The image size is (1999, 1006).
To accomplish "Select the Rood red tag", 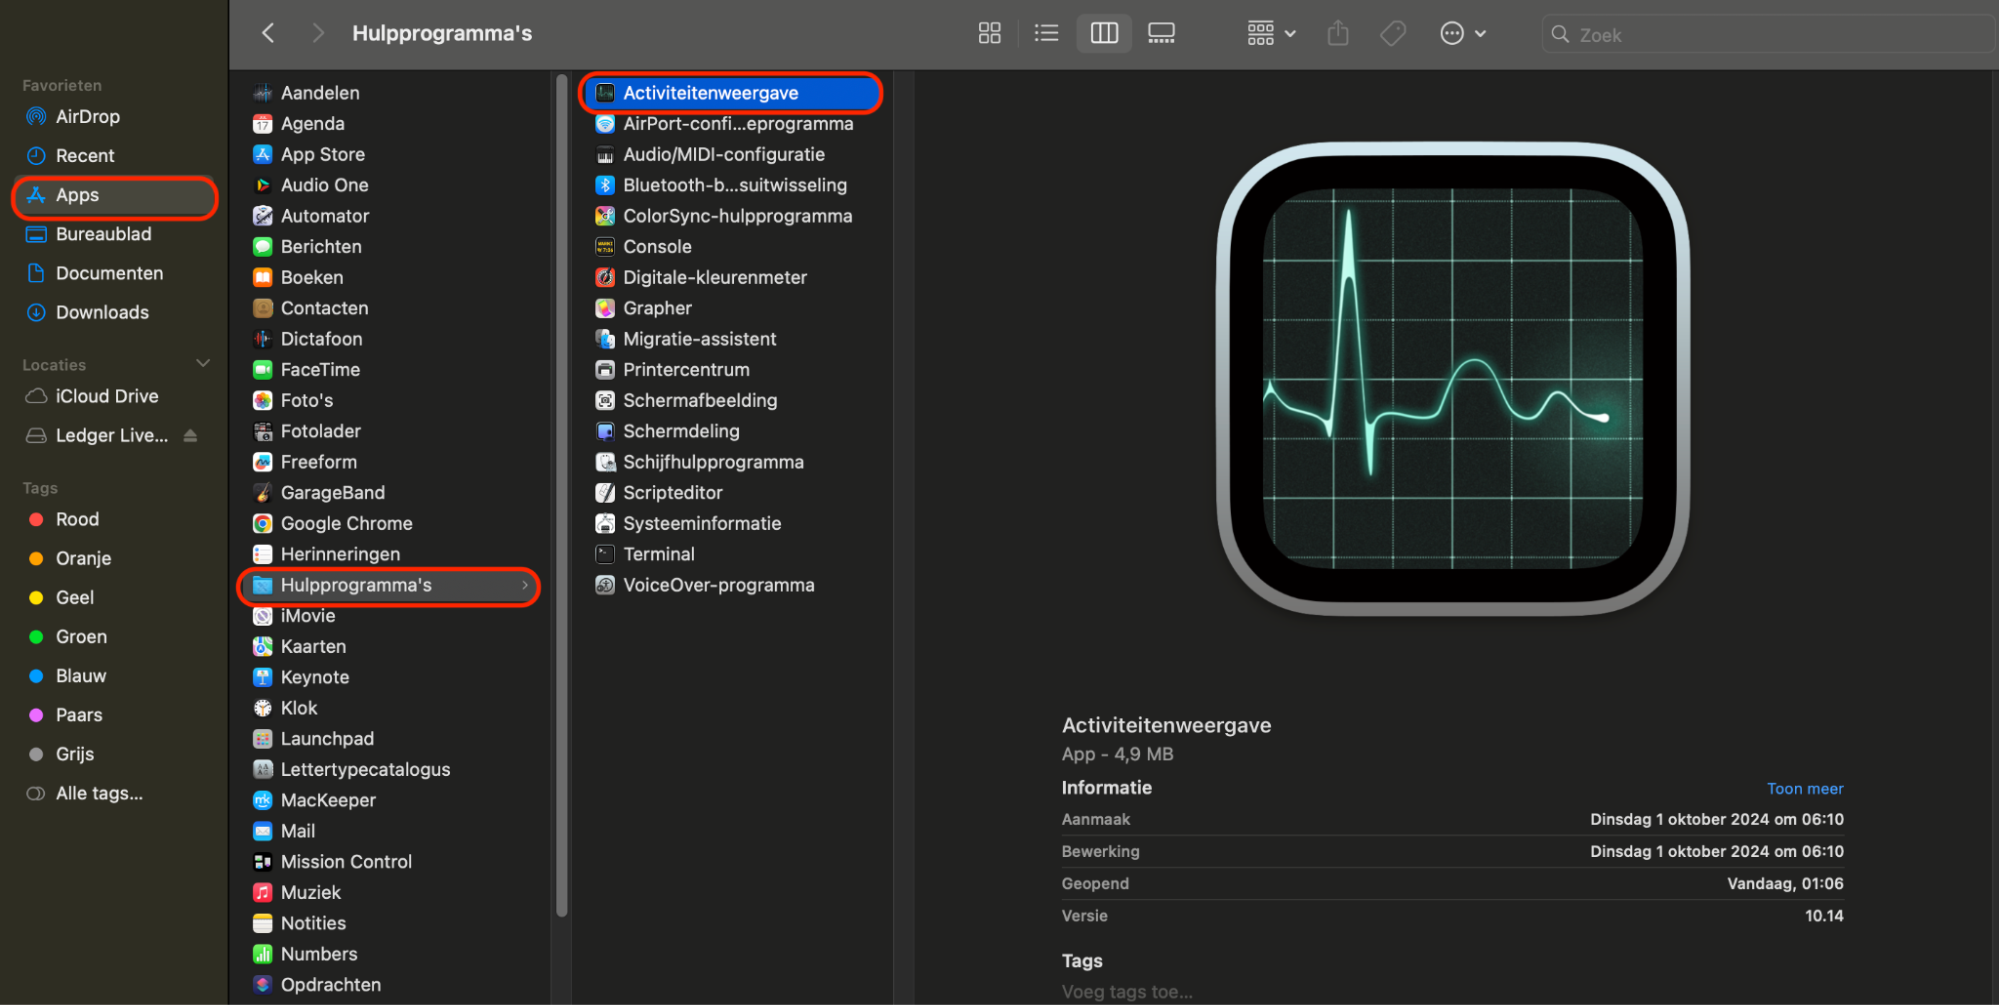I will (x=77, y=519).
